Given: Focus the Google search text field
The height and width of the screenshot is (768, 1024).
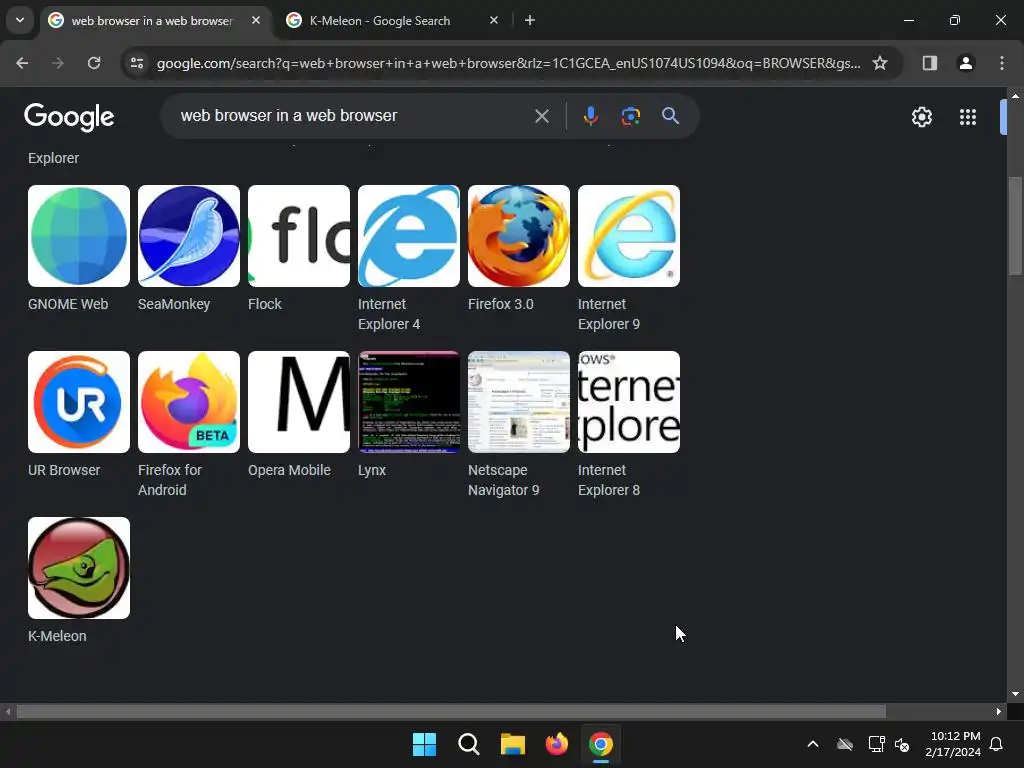Looking at the screenshot, I should point(353,116).
